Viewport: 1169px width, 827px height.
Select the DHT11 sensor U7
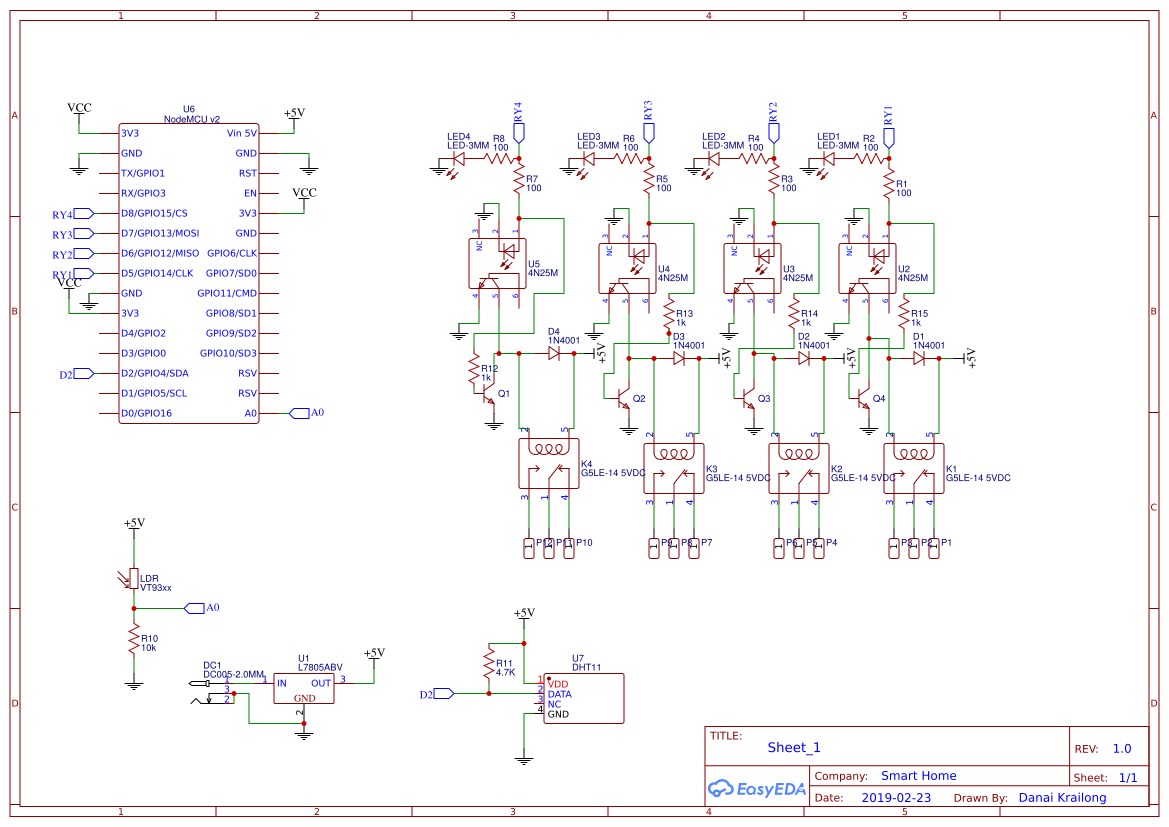[583, 698]
